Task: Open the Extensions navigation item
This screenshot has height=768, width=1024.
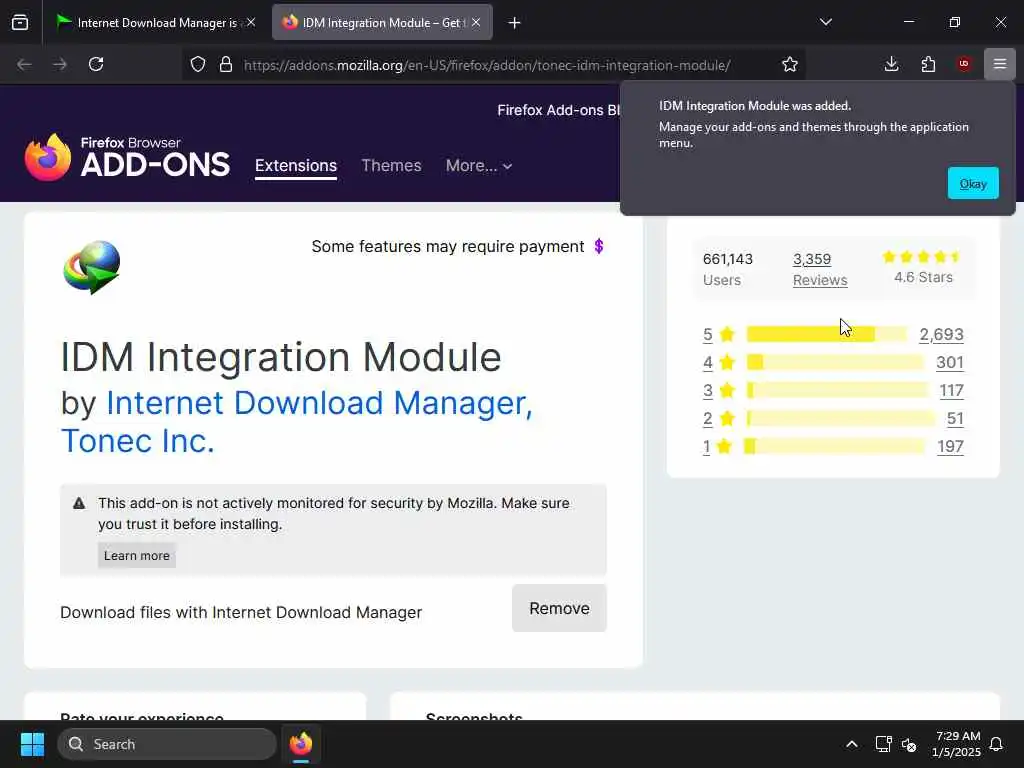Action: [296, 166]
